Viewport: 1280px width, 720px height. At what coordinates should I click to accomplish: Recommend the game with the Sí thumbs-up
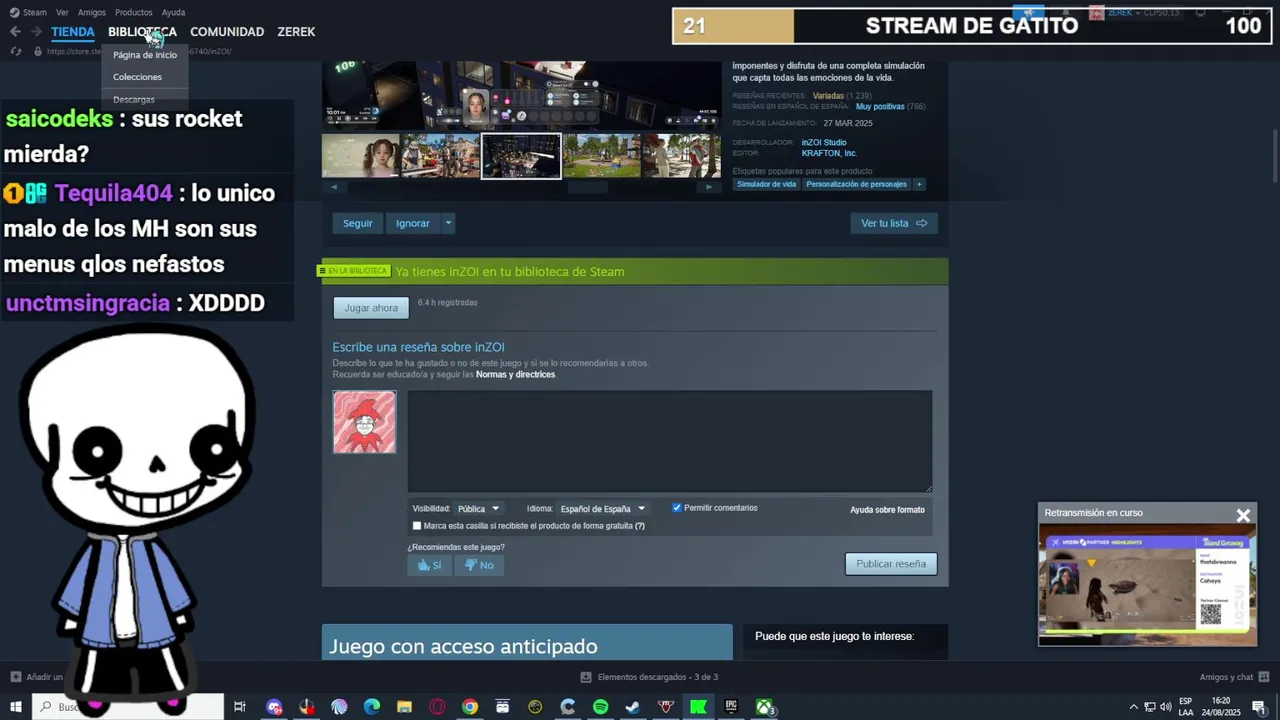point(429,565)
